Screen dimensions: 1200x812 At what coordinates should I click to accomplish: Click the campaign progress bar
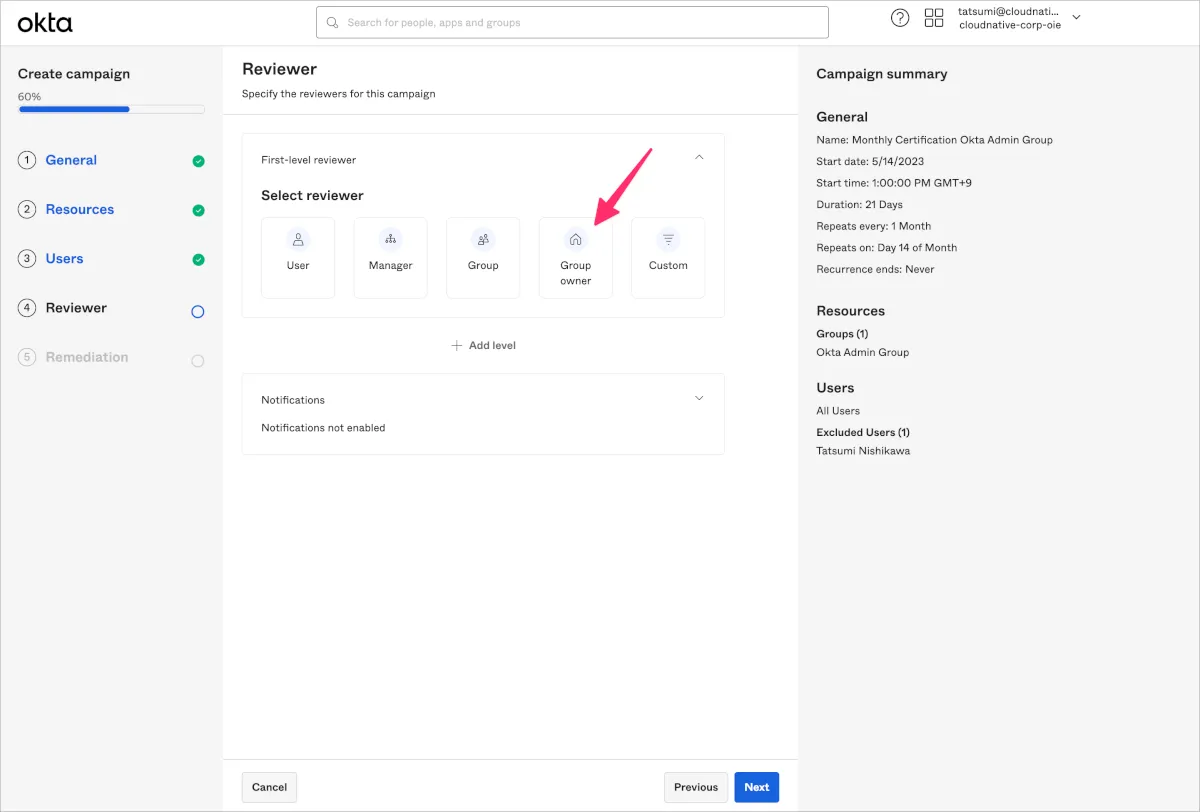(111, 109)
